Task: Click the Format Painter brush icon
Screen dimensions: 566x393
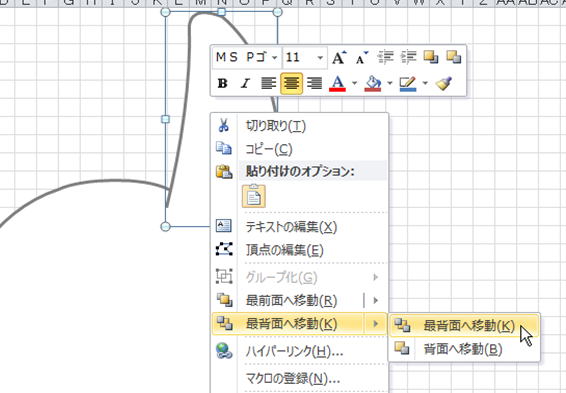Action: [444, 83]
